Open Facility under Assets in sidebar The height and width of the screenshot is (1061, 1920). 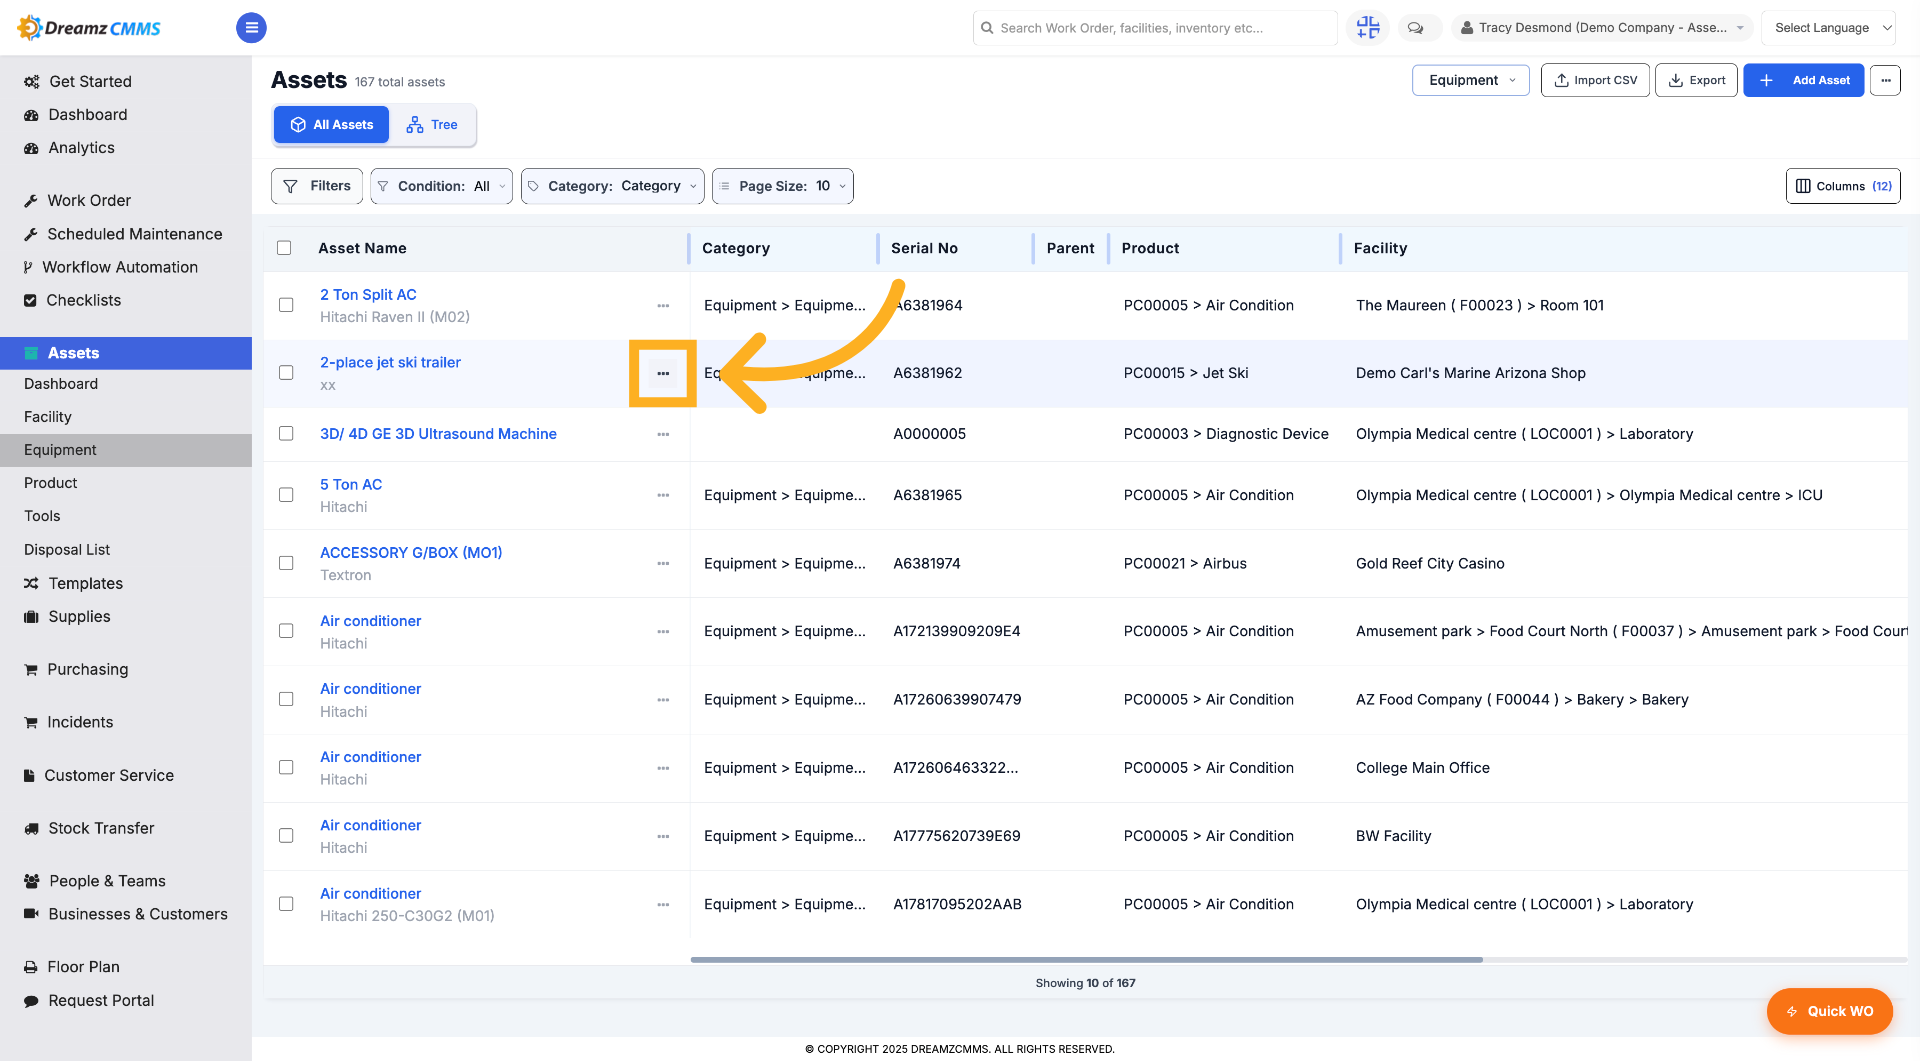point(48,417)
